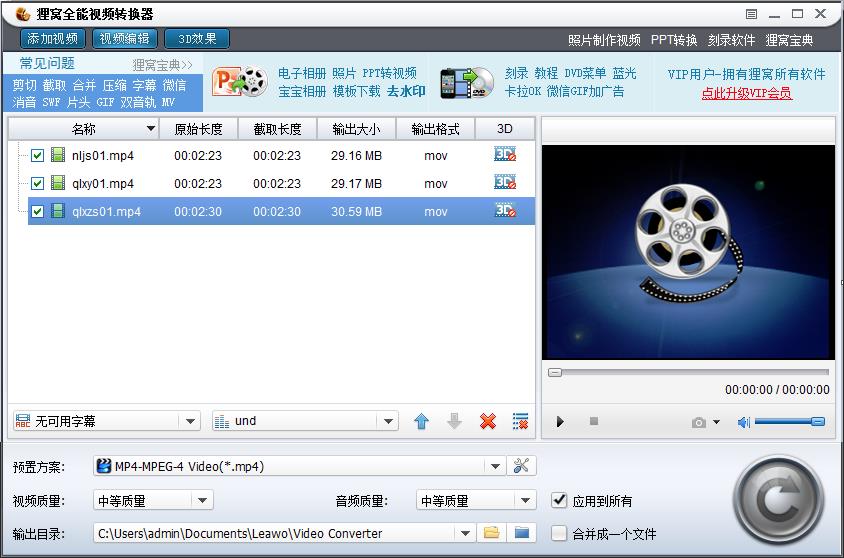Click 3D icon for nljs01.mp4 row
This screenshot has width=844, height=558.
click(x=505, y=155)
